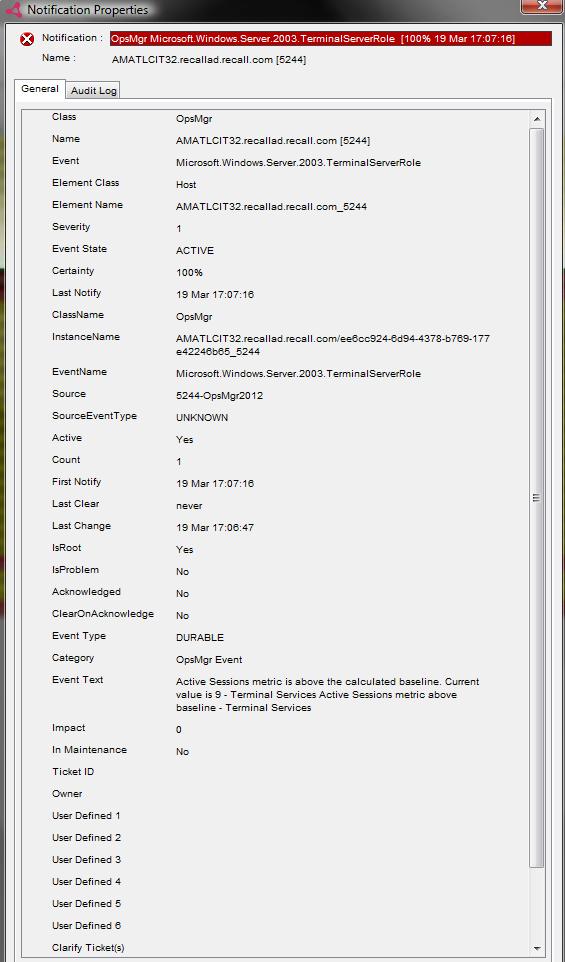Click the First Notify label

coord(76,482)
